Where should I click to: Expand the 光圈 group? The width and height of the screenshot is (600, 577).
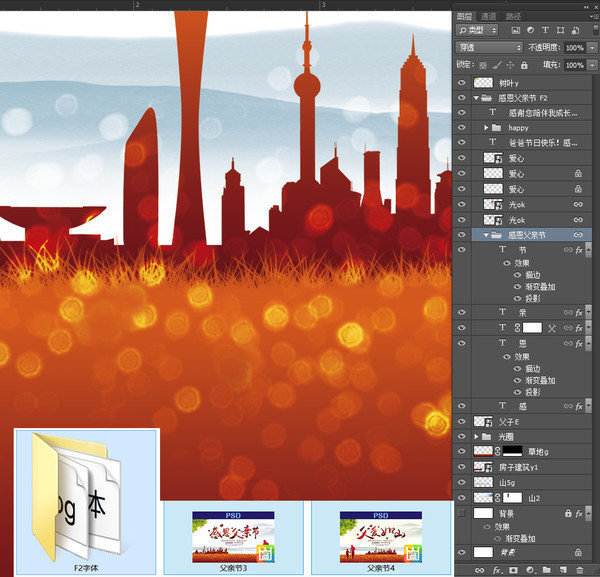476,436
